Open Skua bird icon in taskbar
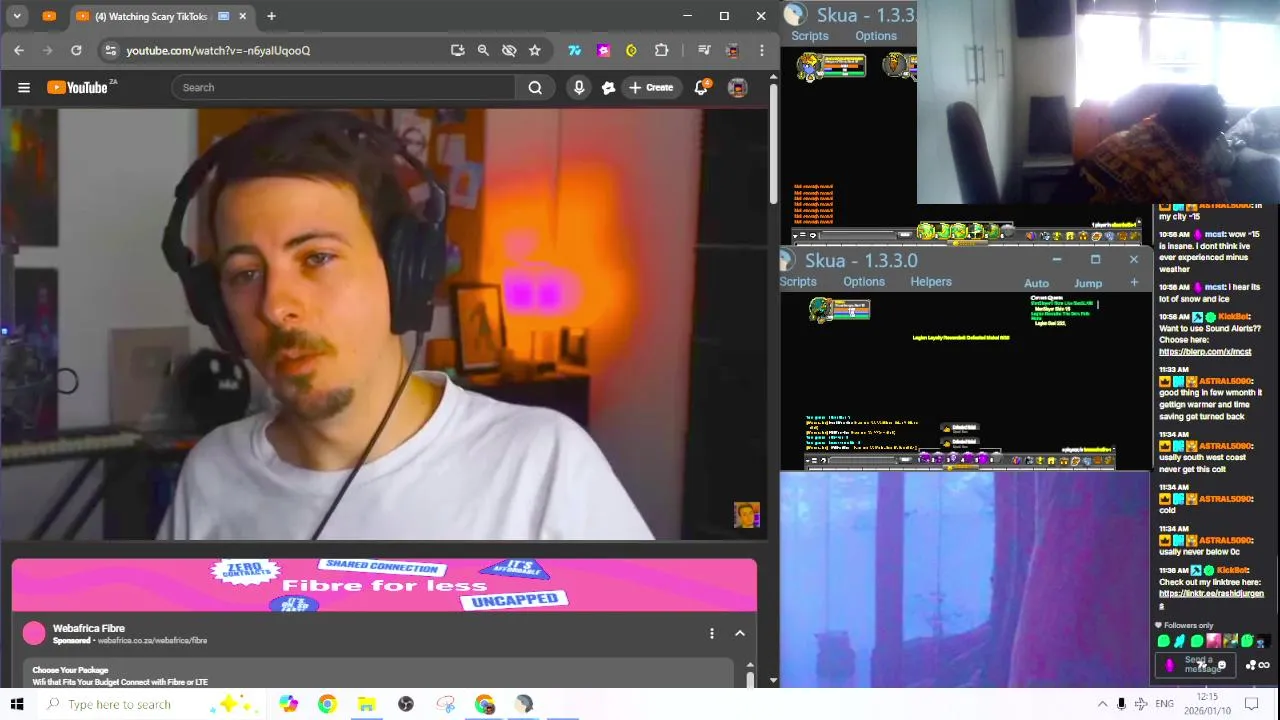 524,704
